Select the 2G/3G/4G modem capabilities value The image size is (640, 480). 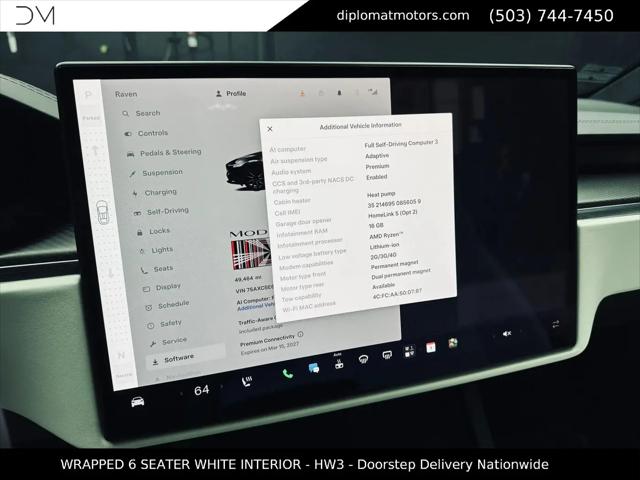[x=383, y=256]
